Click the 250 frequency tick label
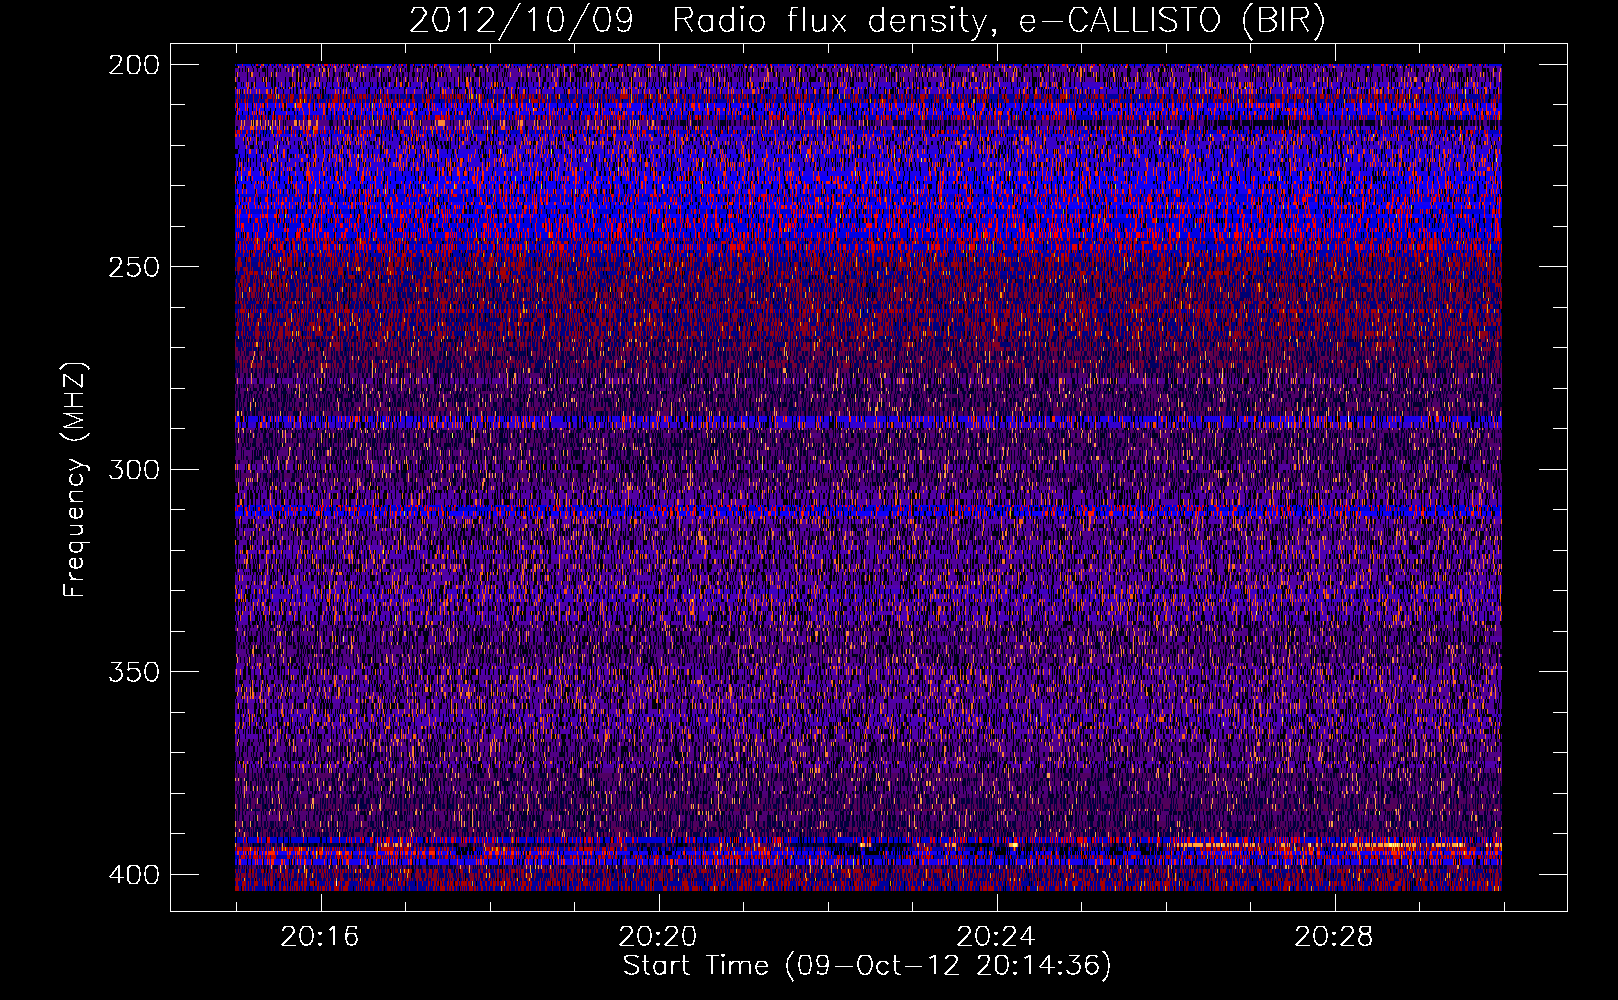 click(x=133, y=267)
